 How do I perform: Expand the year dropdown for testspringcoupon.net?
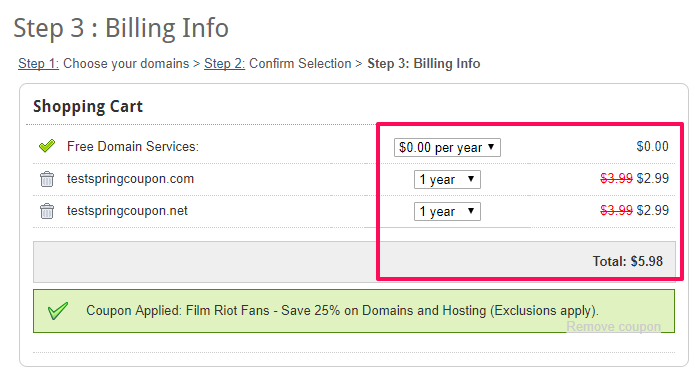(x=447, y=211)
